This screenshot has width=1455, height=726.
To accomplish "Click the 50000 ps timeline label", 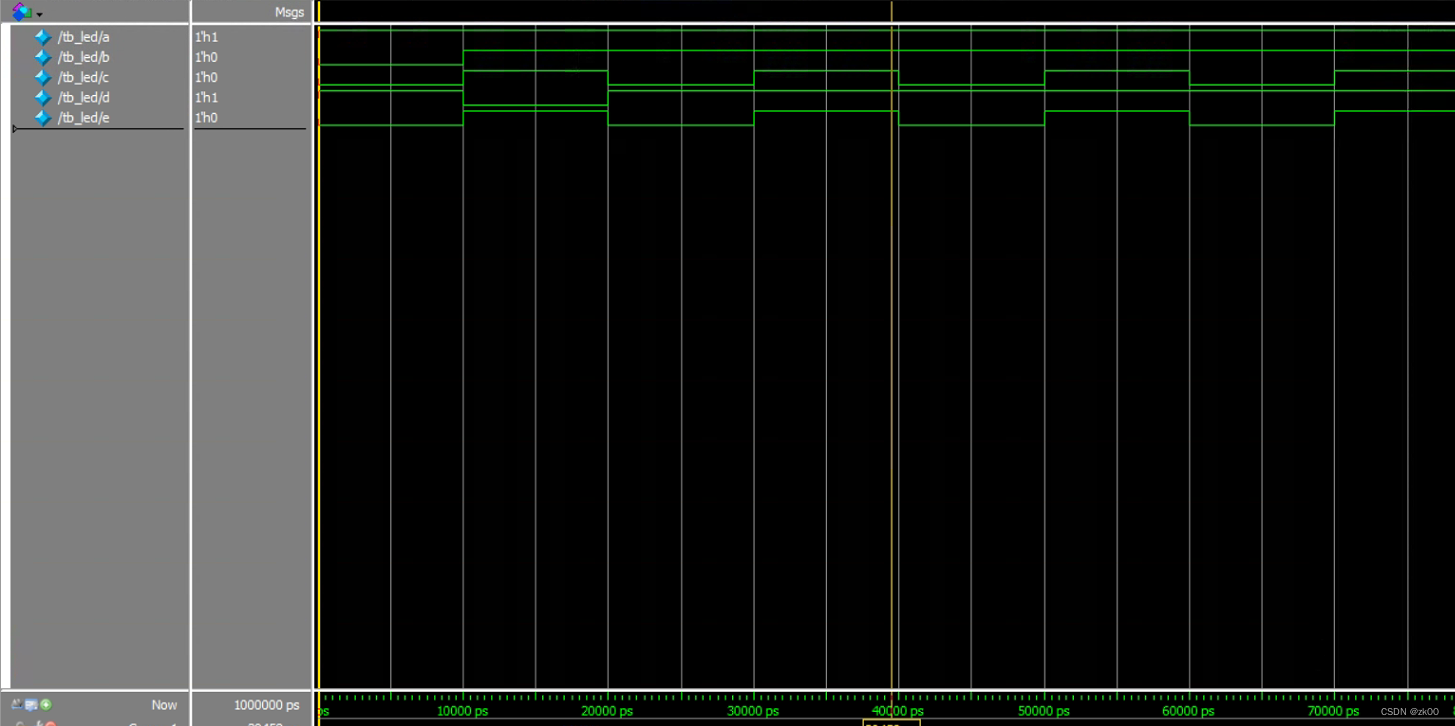I will tap(1043, 711).
